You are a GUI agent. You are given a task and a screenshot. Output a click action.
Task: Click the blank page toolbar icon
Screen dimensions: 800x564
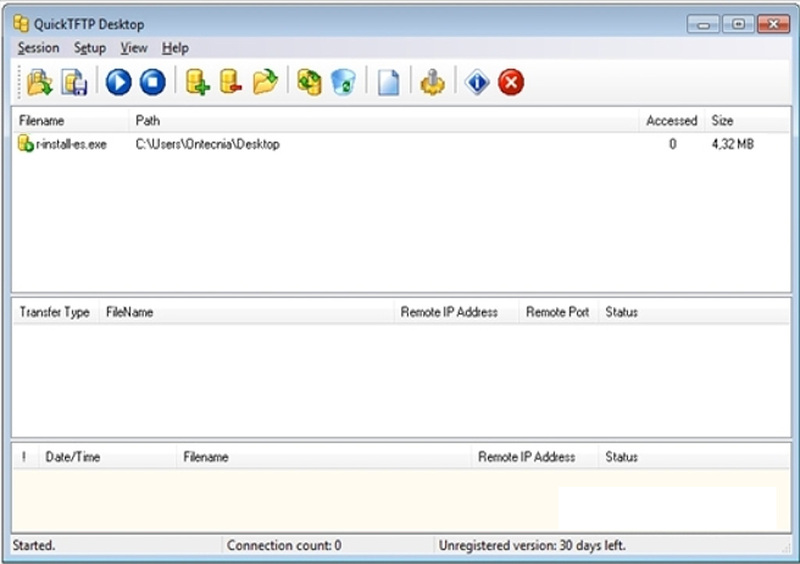[388, 82]
